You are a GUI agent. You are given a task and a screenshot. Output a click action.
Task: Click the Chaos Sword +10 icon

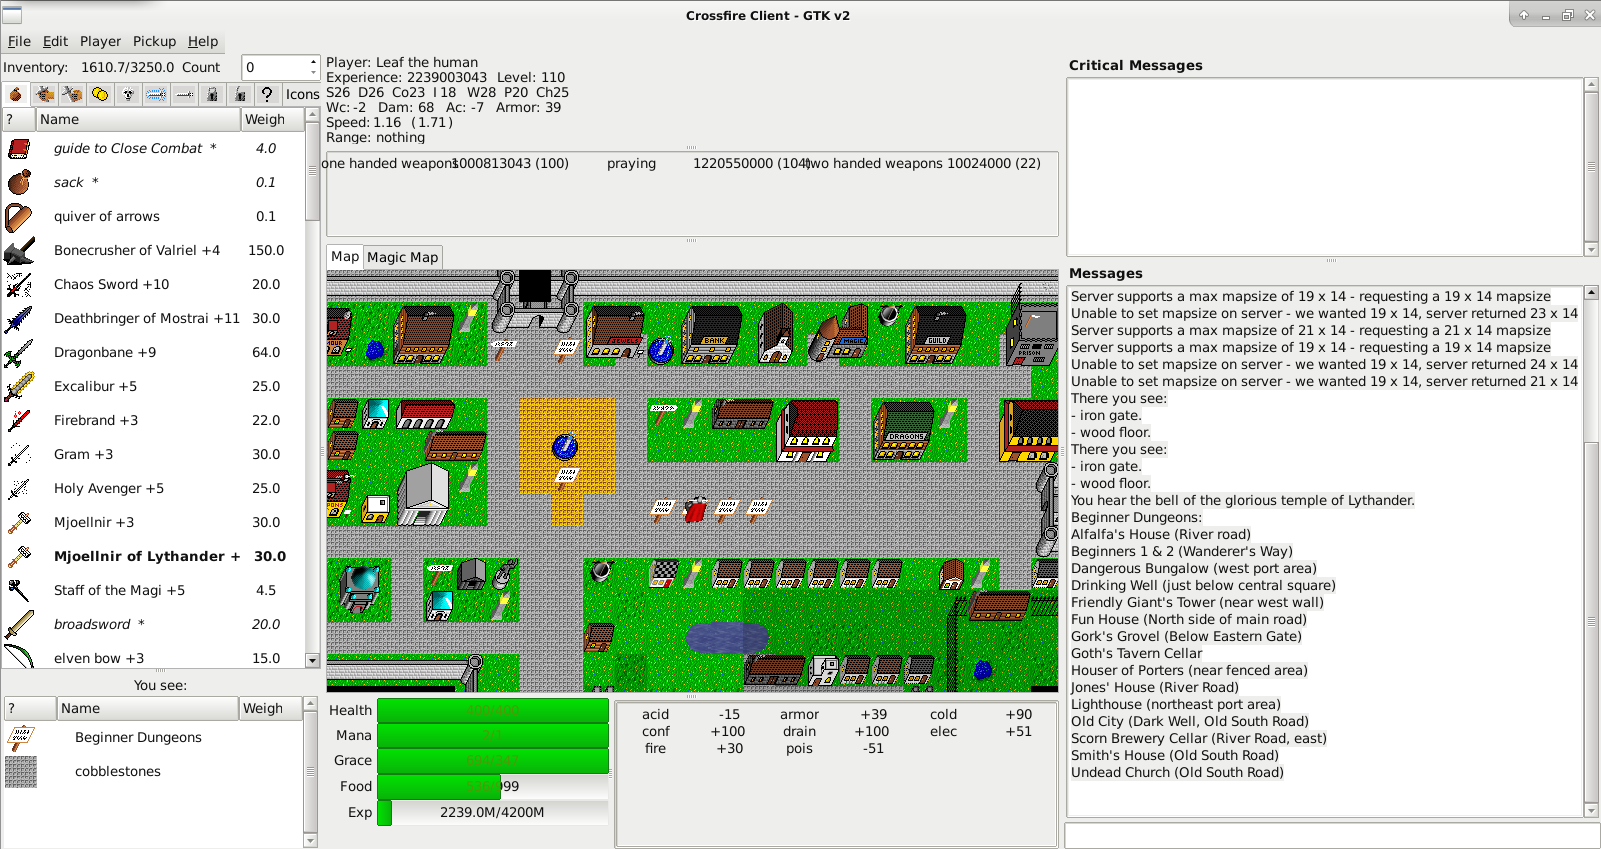[x=19, y=284]
